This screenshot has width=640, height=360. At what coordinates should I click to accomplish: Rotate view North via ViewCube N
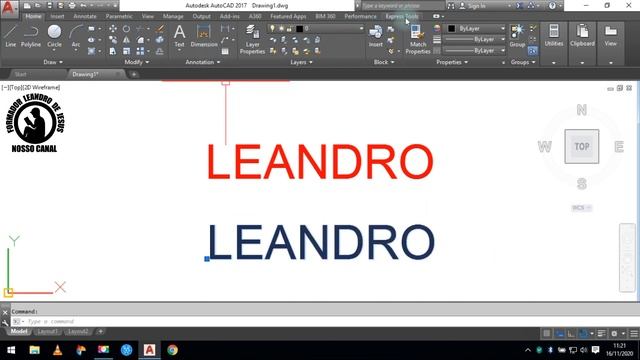pos(582,110)
